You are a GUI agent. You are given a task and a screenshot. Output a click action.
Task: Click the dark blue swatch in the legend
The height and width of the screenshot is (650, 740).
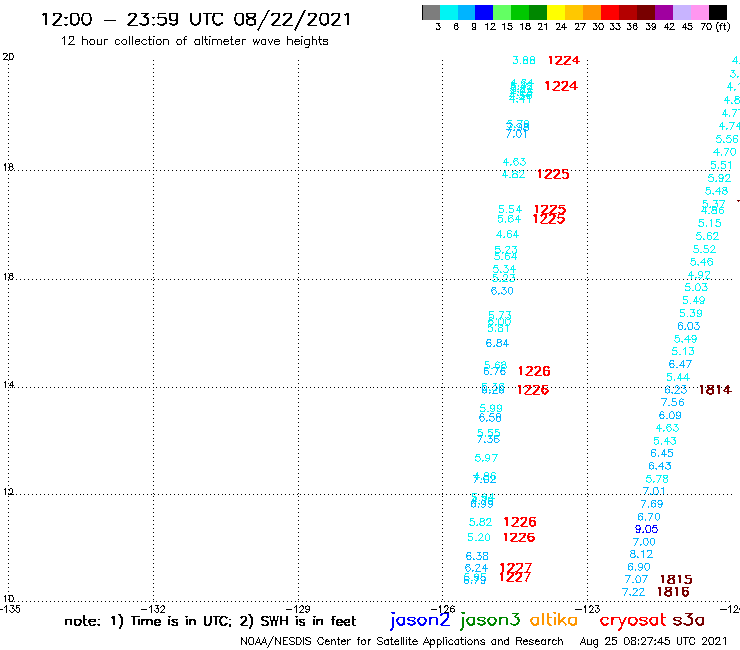point(484,12)
